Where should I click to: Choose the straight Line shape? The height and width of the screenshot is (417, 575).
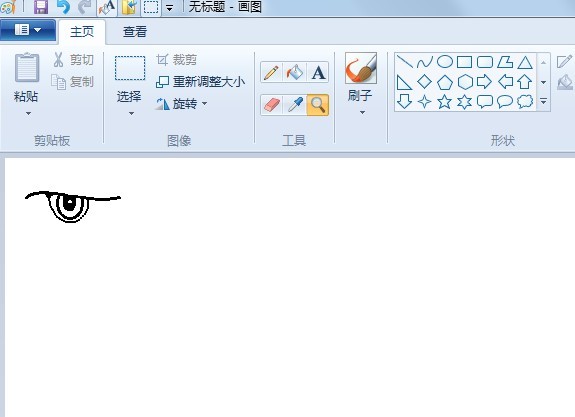click(x=404, y=62)
